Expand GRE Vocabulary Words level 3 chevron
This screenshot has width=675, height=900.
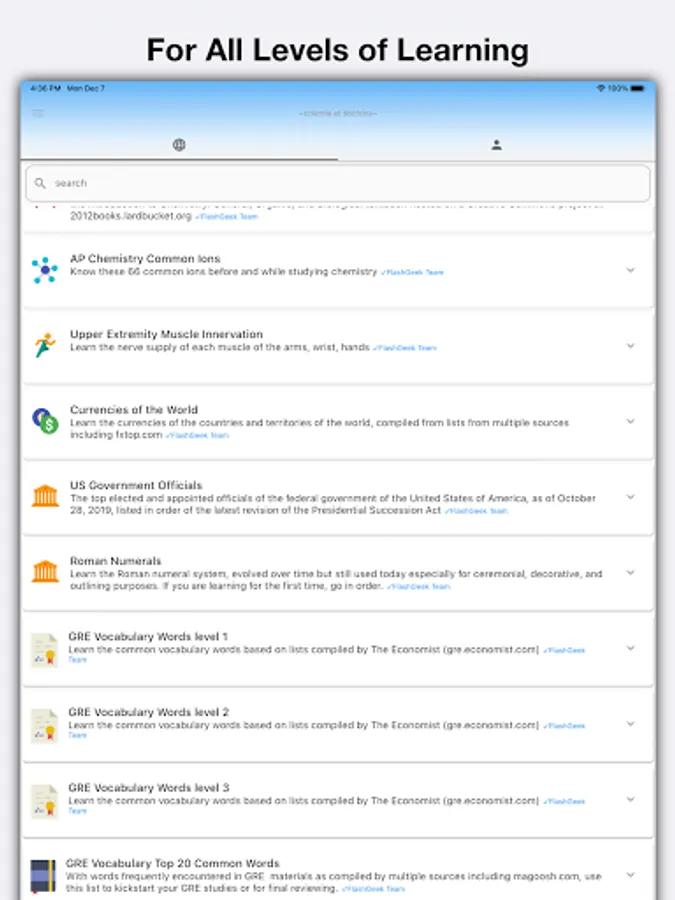(x=630, y=800)
